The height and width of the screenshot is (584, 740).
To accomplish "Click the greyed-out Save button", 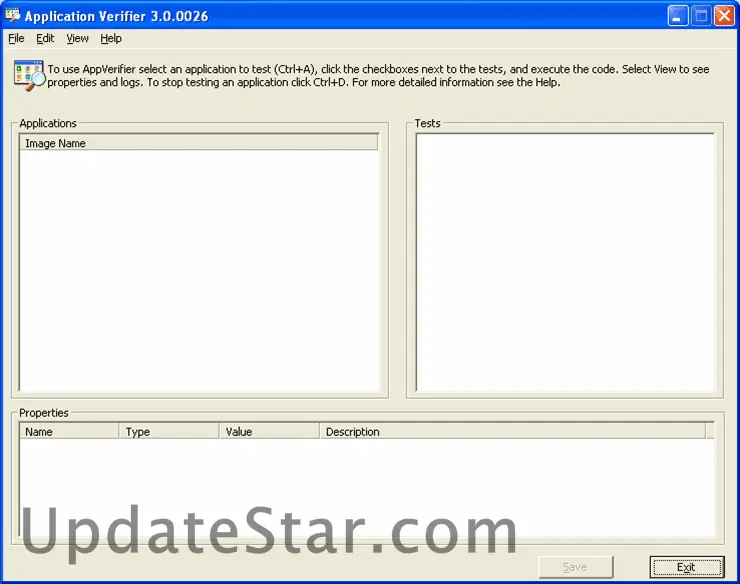I will click(575, 567).
